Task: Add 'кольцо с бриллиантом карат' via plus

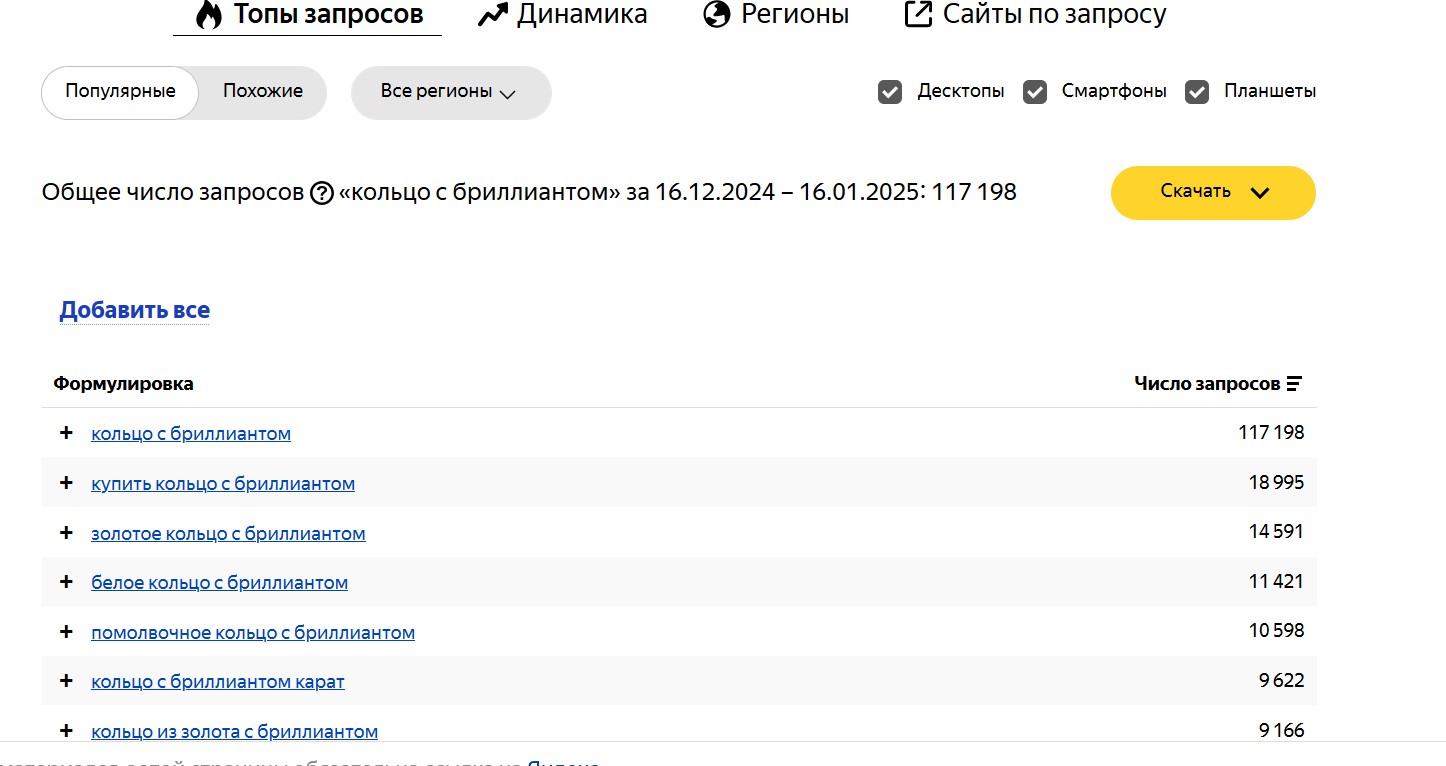Action: 66,681
